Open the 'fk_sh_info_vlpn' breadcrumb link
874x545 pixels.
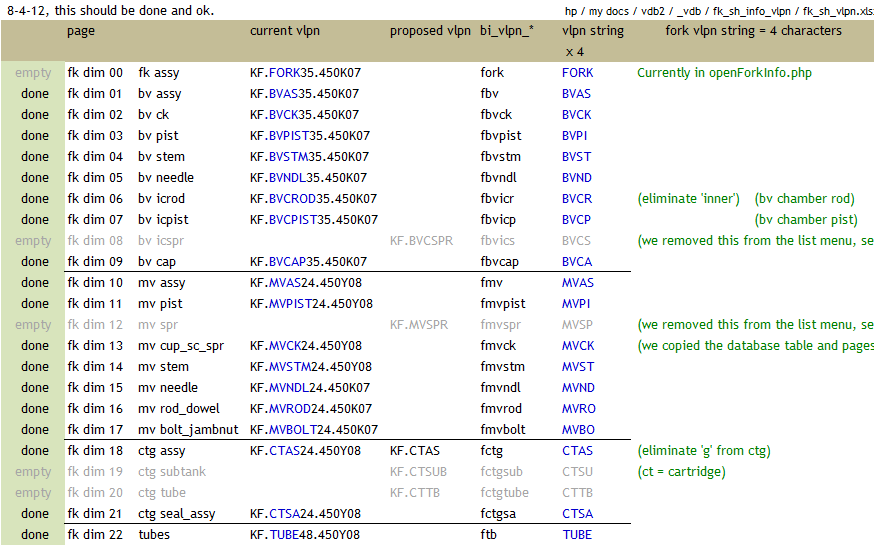tap(753, 11)
